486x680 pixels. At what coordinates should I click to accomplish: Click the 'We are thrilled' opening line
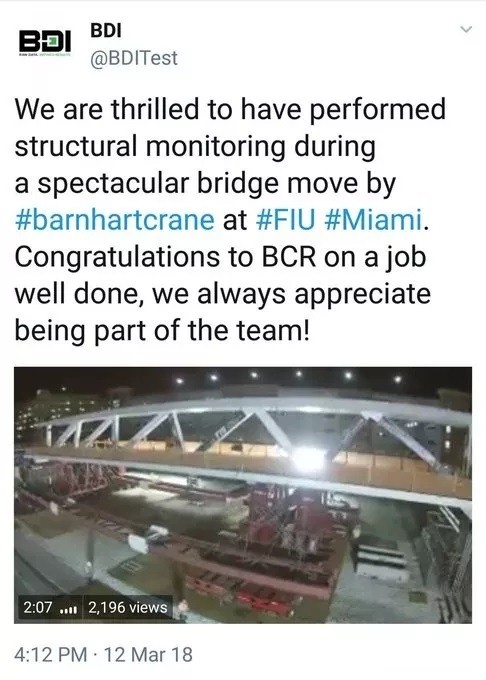pyautogui.click(x=230, y=109)
